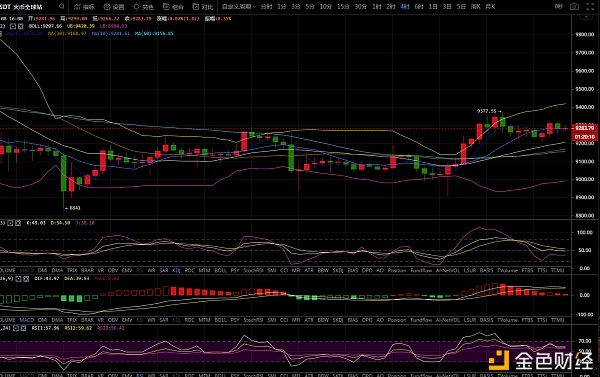Choose AI-NetVOL in the strip under the MACD panel
This screenshot has height=377, width=600.
tap(448, 320)
